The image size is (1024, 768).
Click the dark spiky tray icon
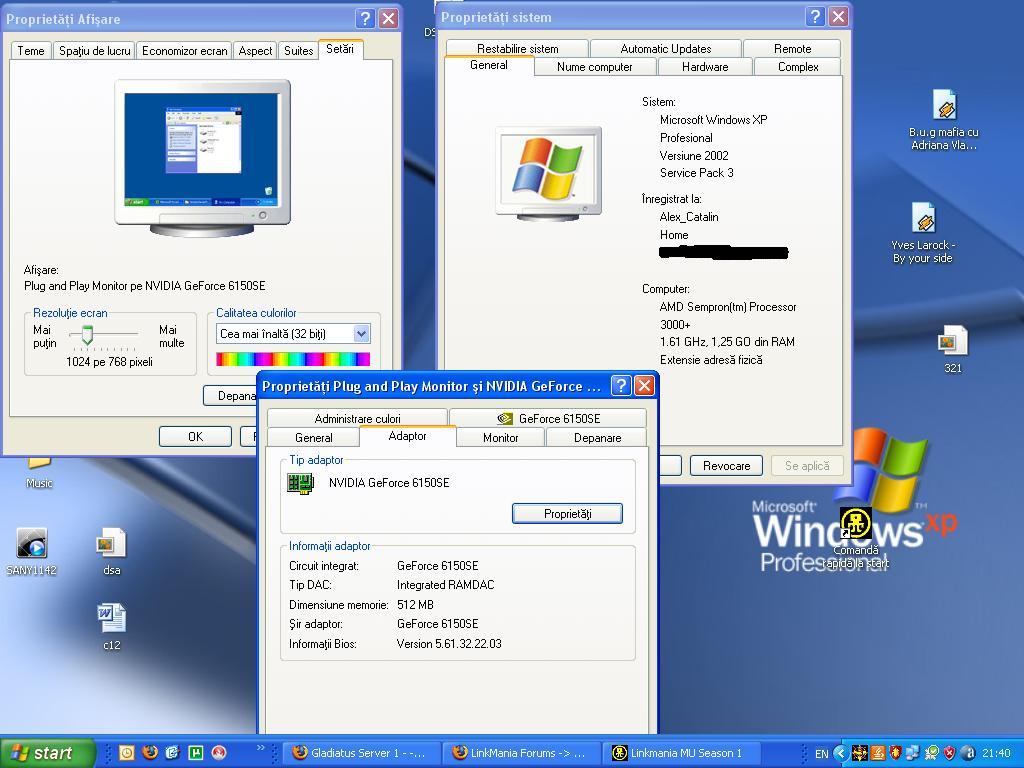point(859,753)
